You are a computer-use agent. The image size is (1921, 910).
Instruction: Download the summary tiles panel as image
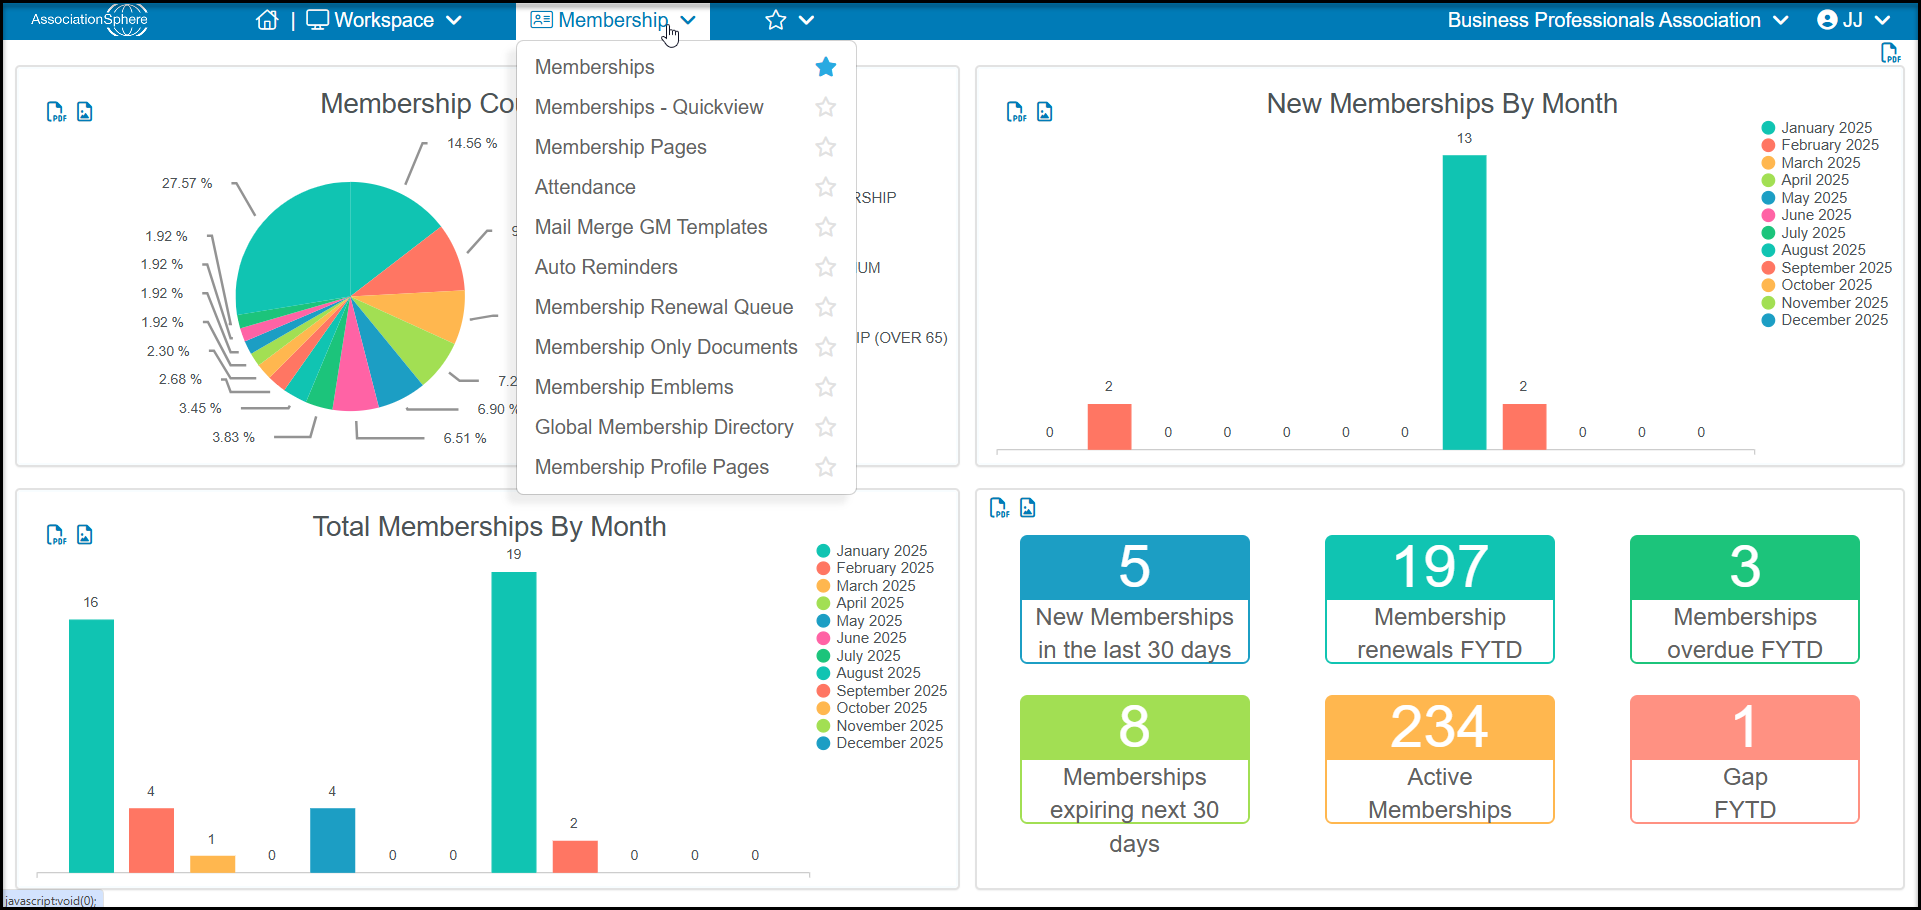pyautogui.click(x=1028, y=508)
